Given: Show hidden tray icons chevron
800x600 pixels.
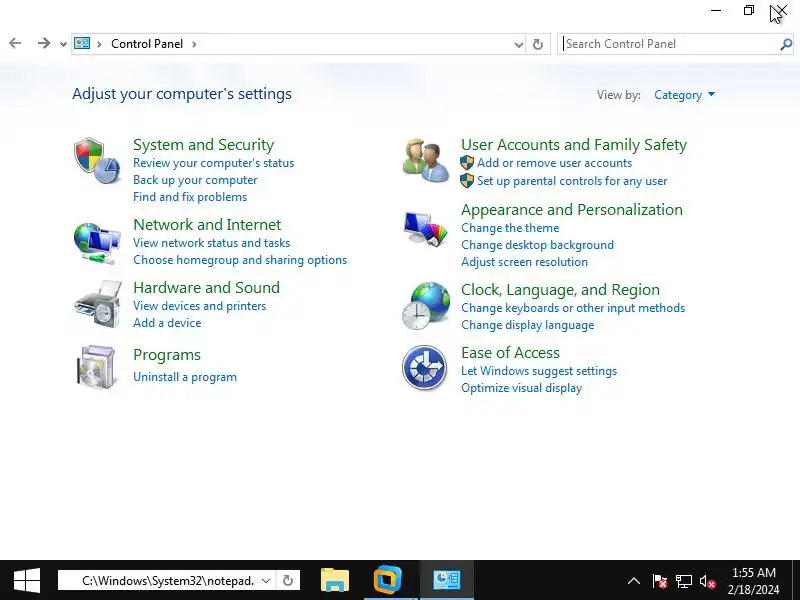Looking at the screenshot, I should [634, 581].
